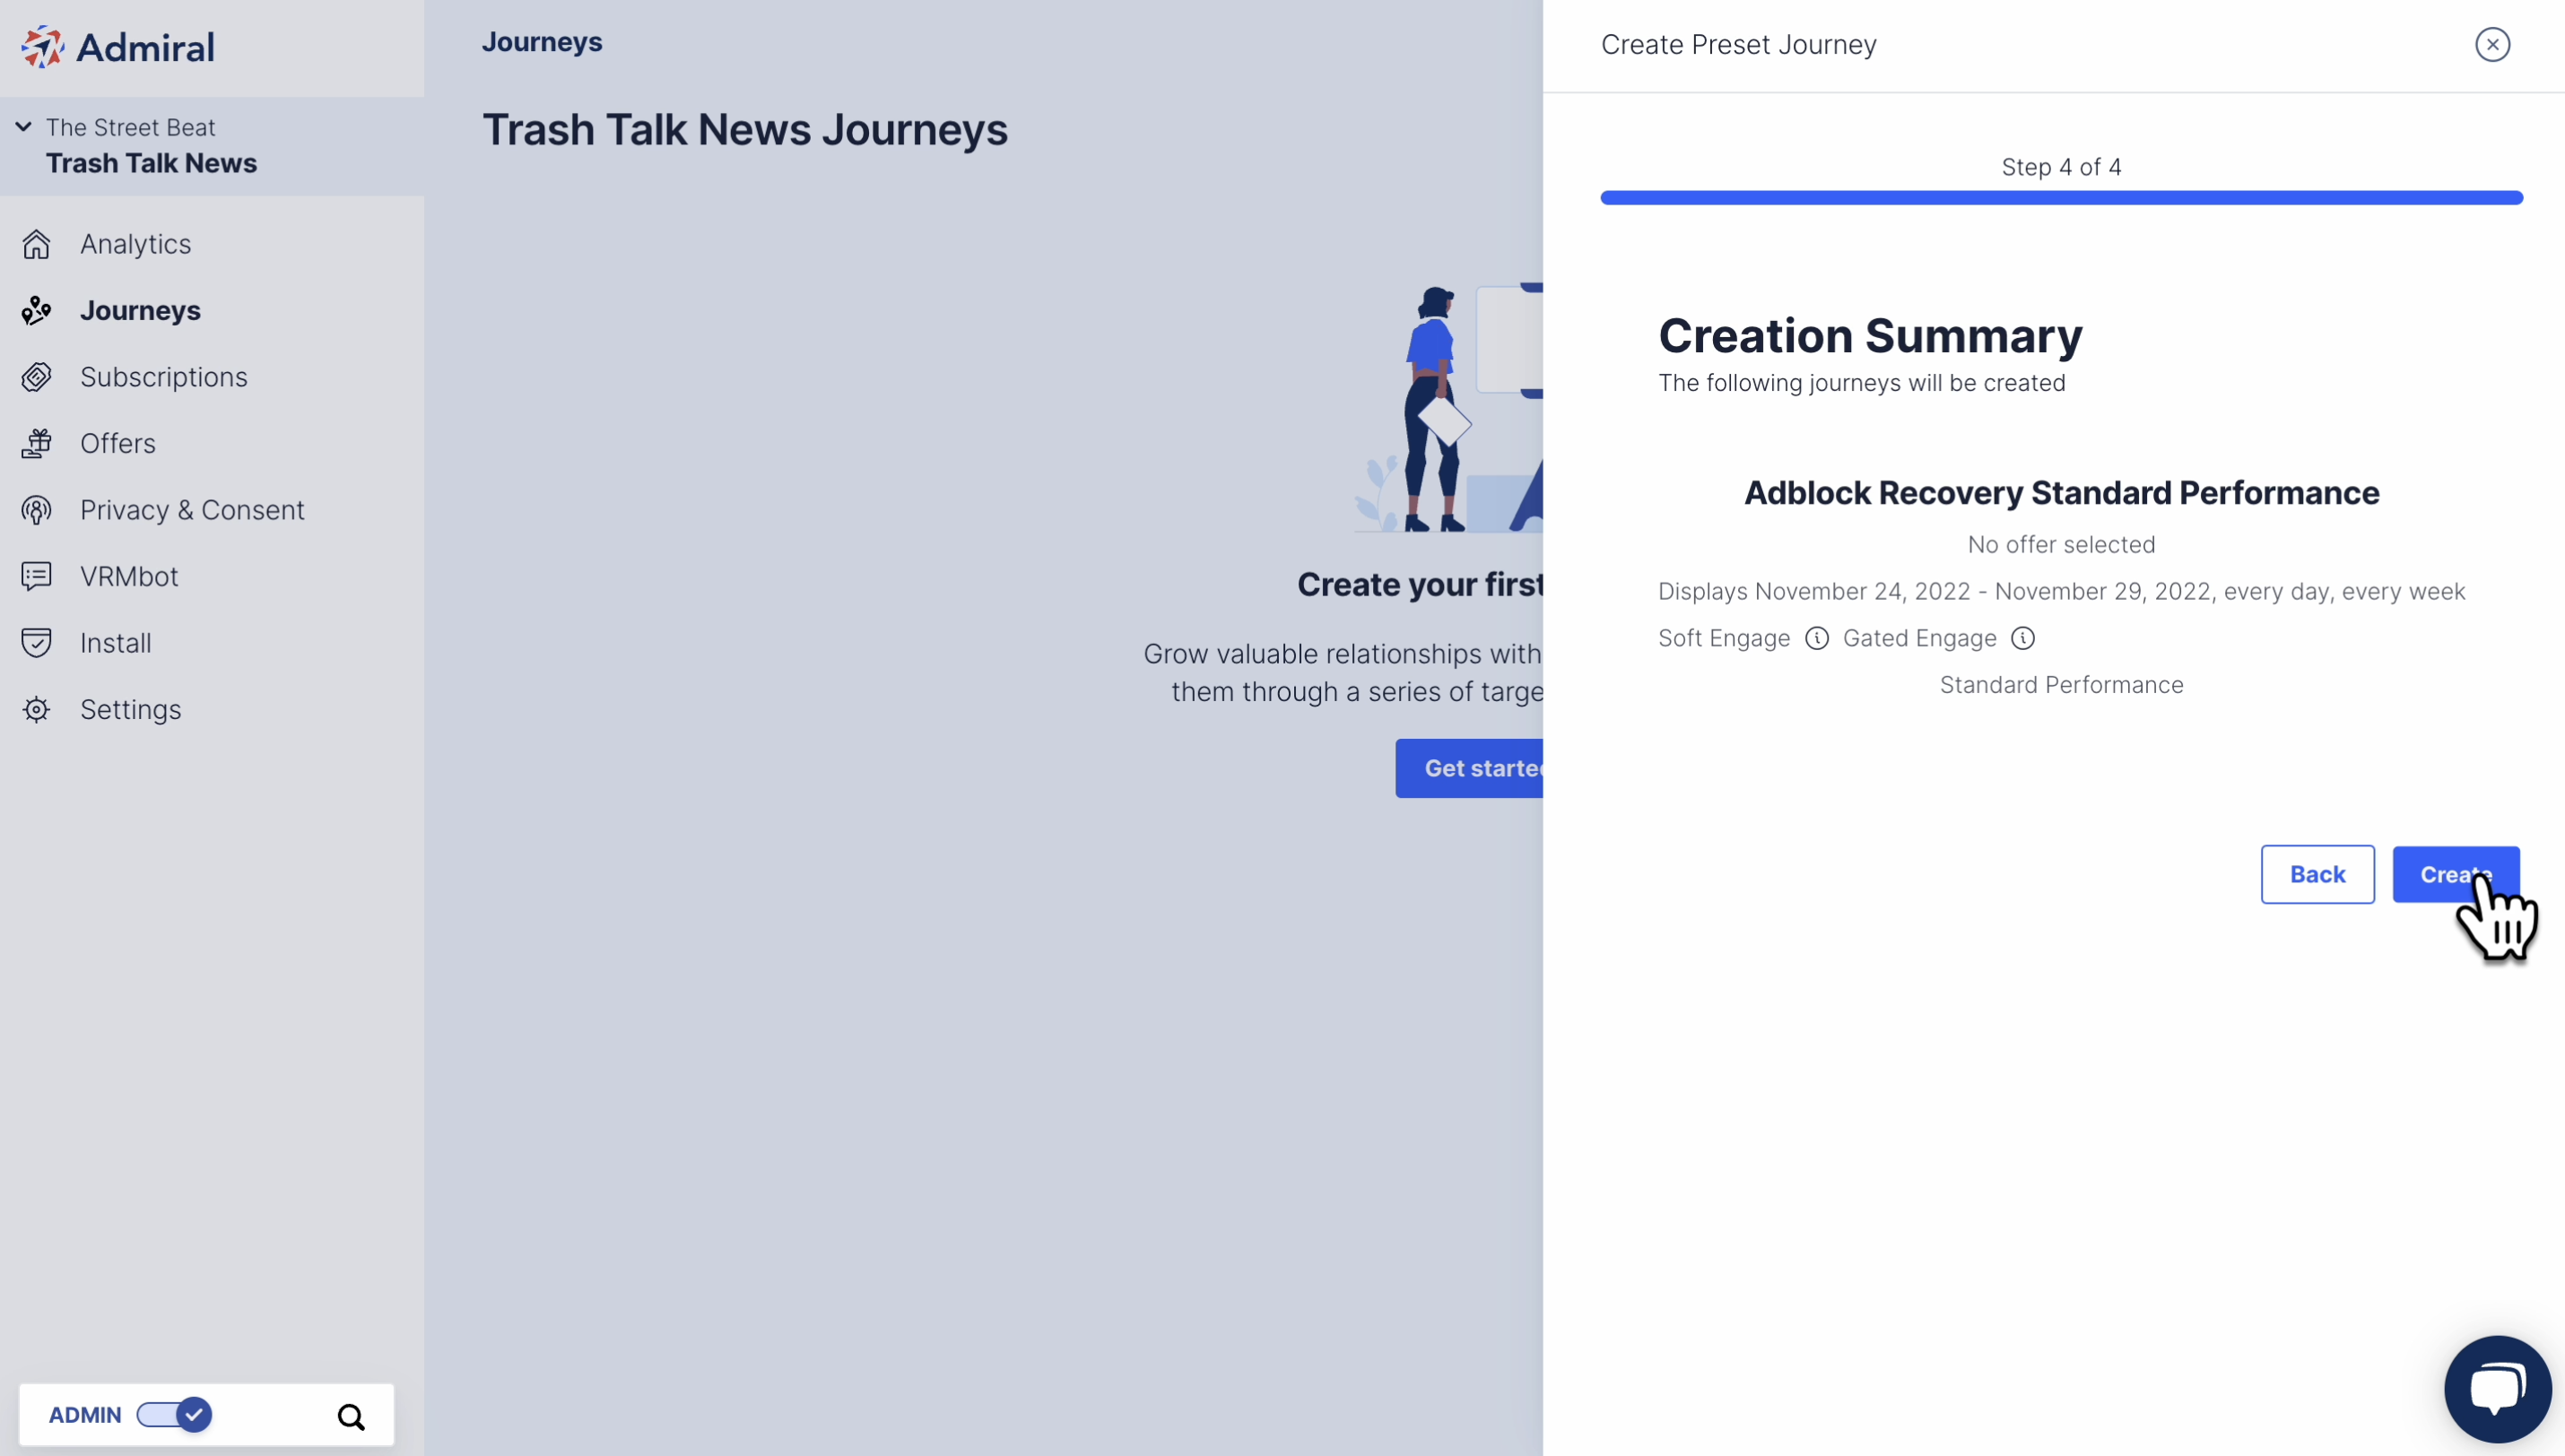The height and width of the screenshot is (1456, 2565).
Task: Click the Journeys map-pin icon
Action: pyautogui.click(x=37, y=311)
